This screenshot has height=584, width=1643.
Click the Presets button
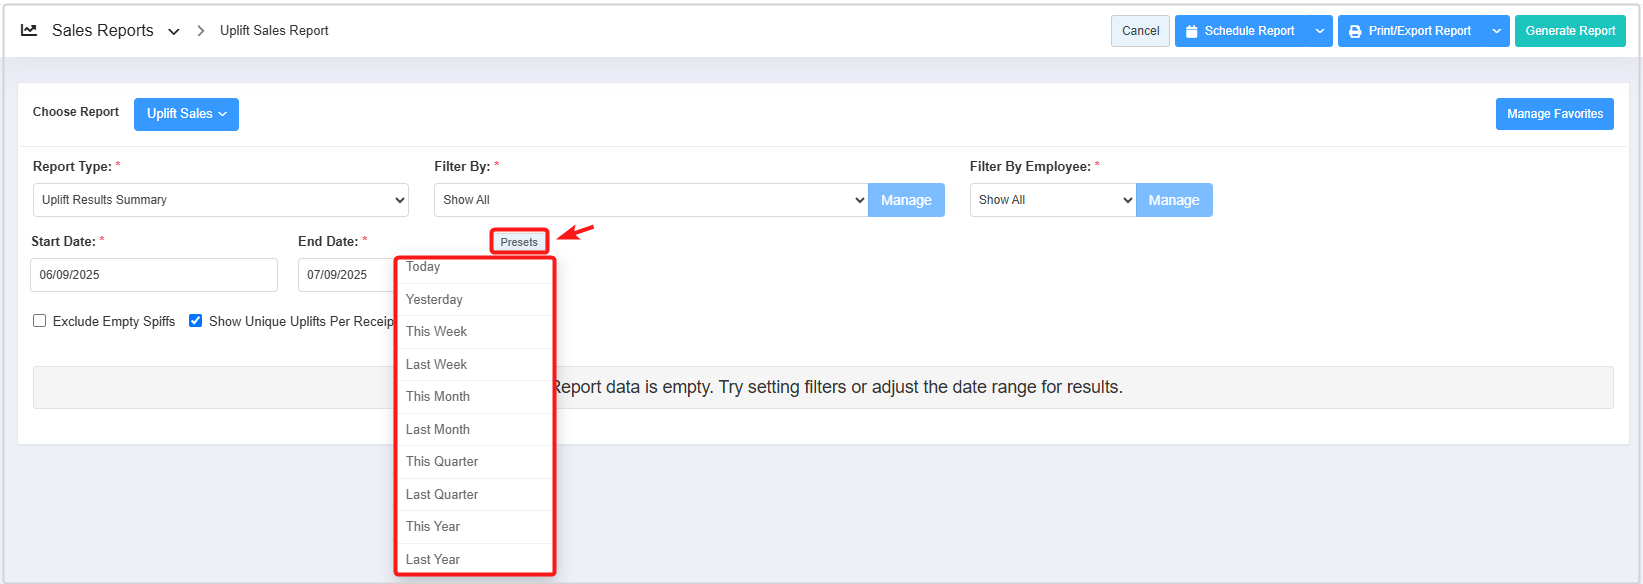point(519,242)
